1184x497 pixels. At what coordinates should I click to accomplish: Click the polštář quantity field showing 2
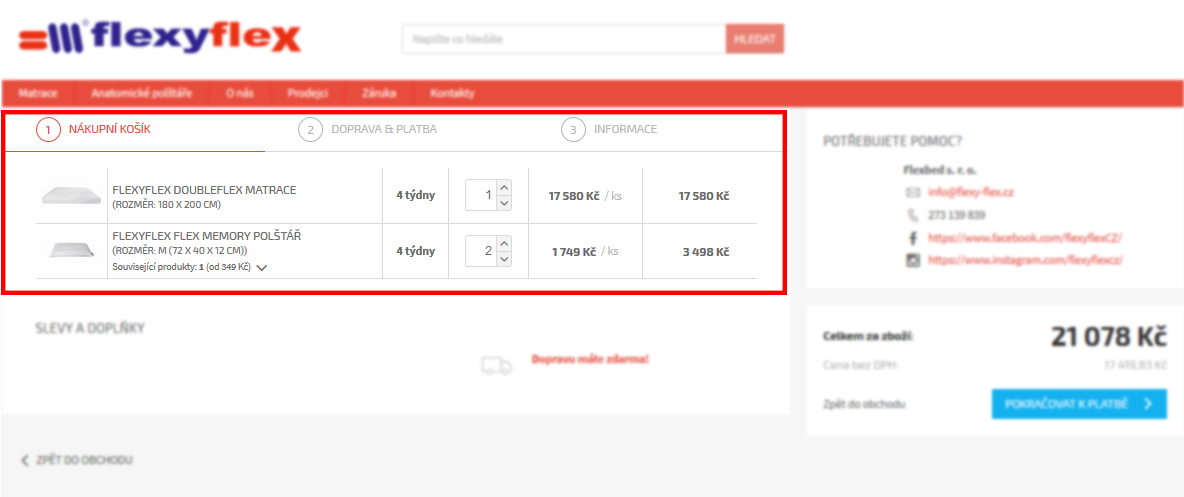pos(481,252)
